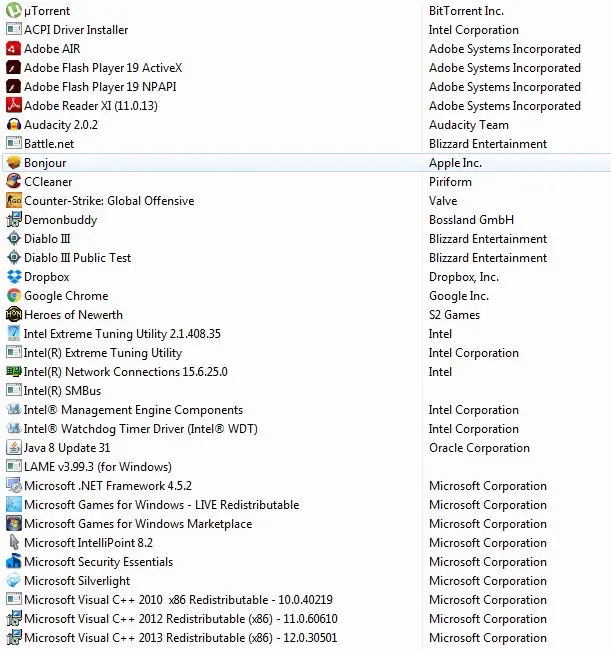Click the Microsoft IntelliPoint mouse icon
The image size is (611, 649).
coord(14,543)
